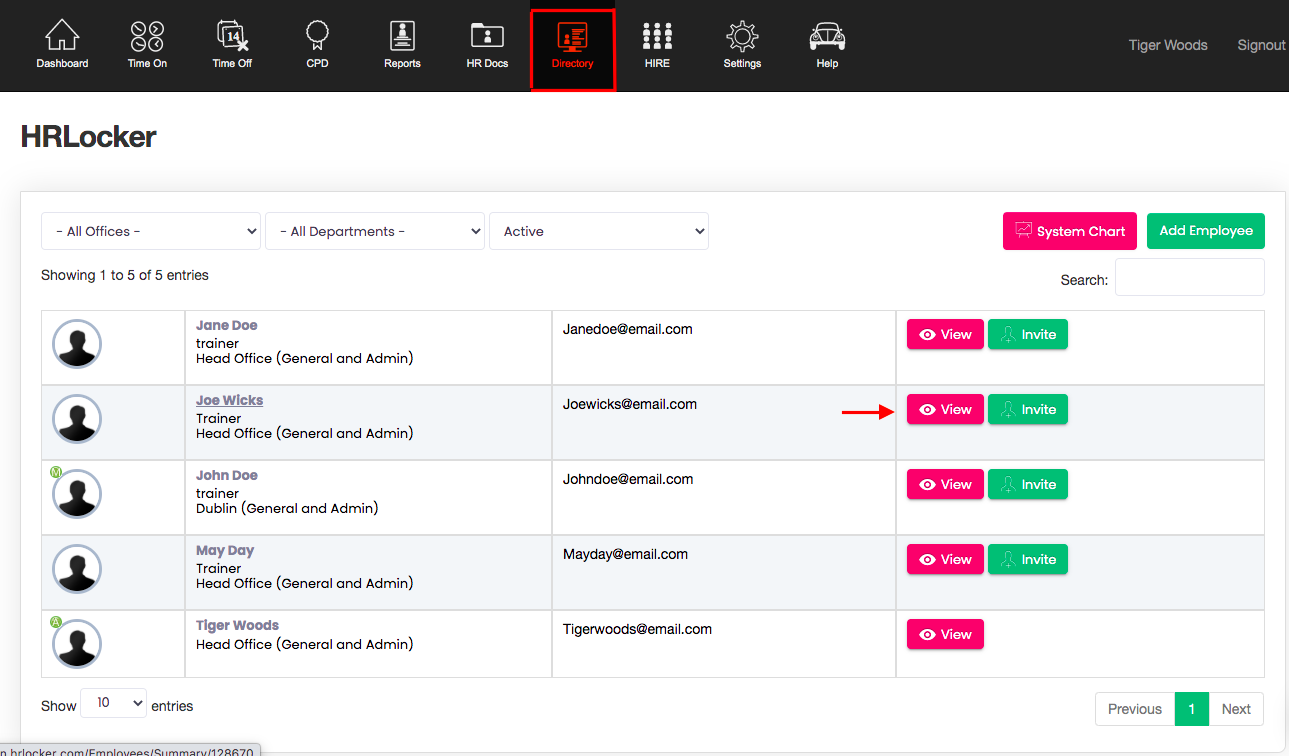Open the Reports icon
The width and height of the screenshot is (1289, 756).
(x=402, y=38)
